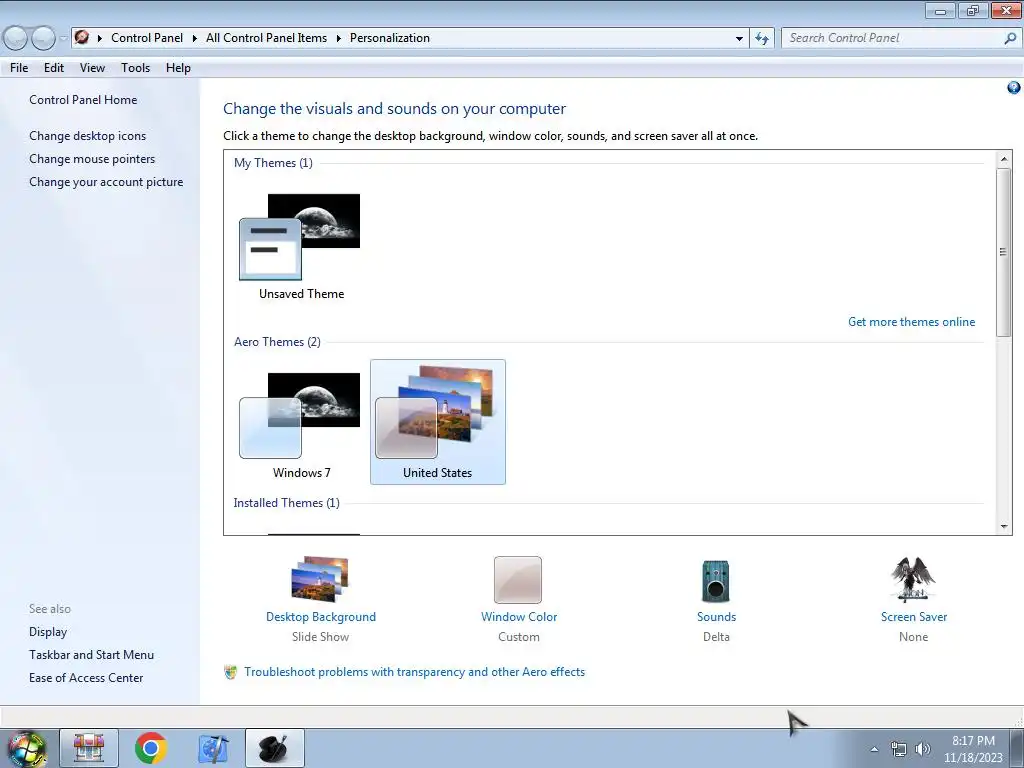The height and width of the screenshot is (768, 1024).
Task: Open the first pinned taskbar app icon
Action: tap(89, 748)
